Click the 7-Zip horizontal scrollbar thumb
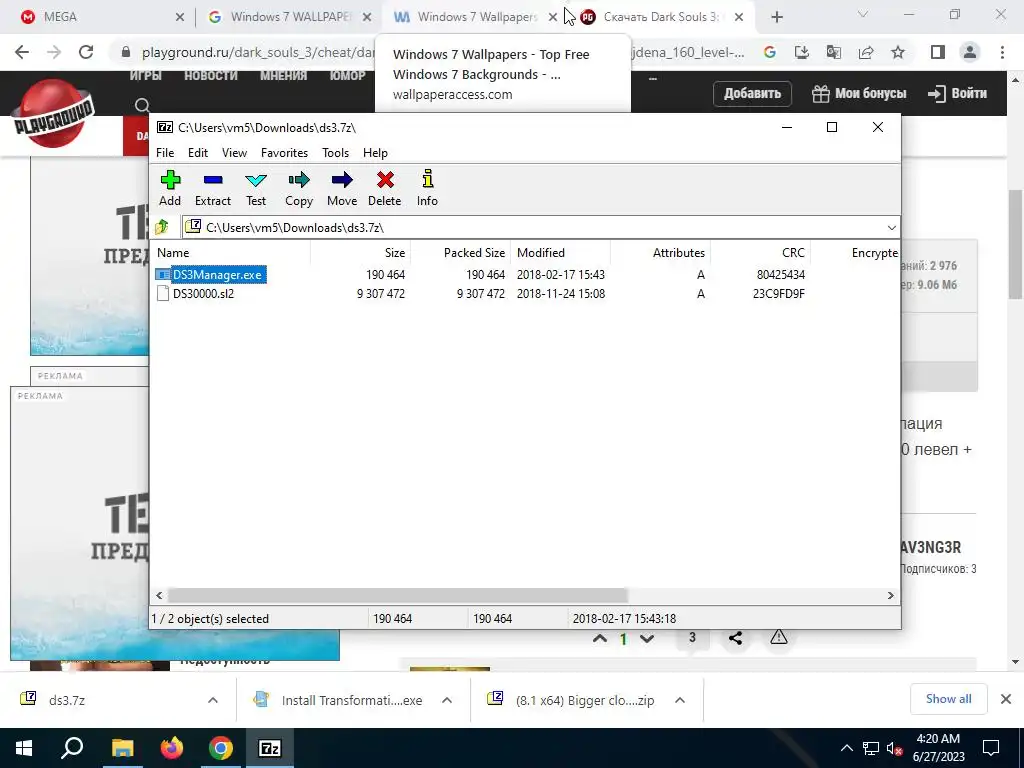 coord(397,596)
